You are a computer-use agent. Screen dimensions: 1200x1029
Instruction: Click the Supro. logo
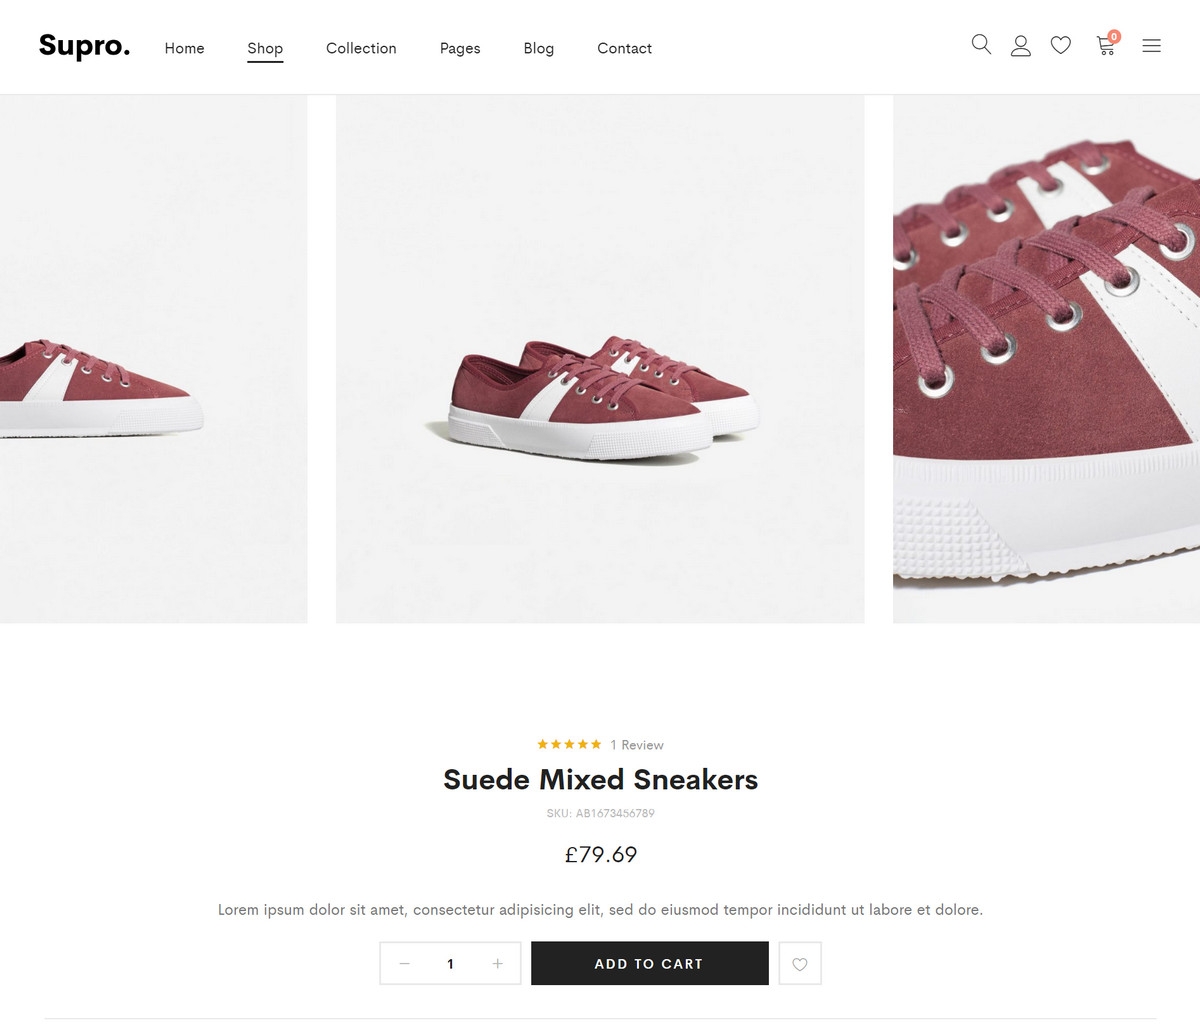[84, 47]
